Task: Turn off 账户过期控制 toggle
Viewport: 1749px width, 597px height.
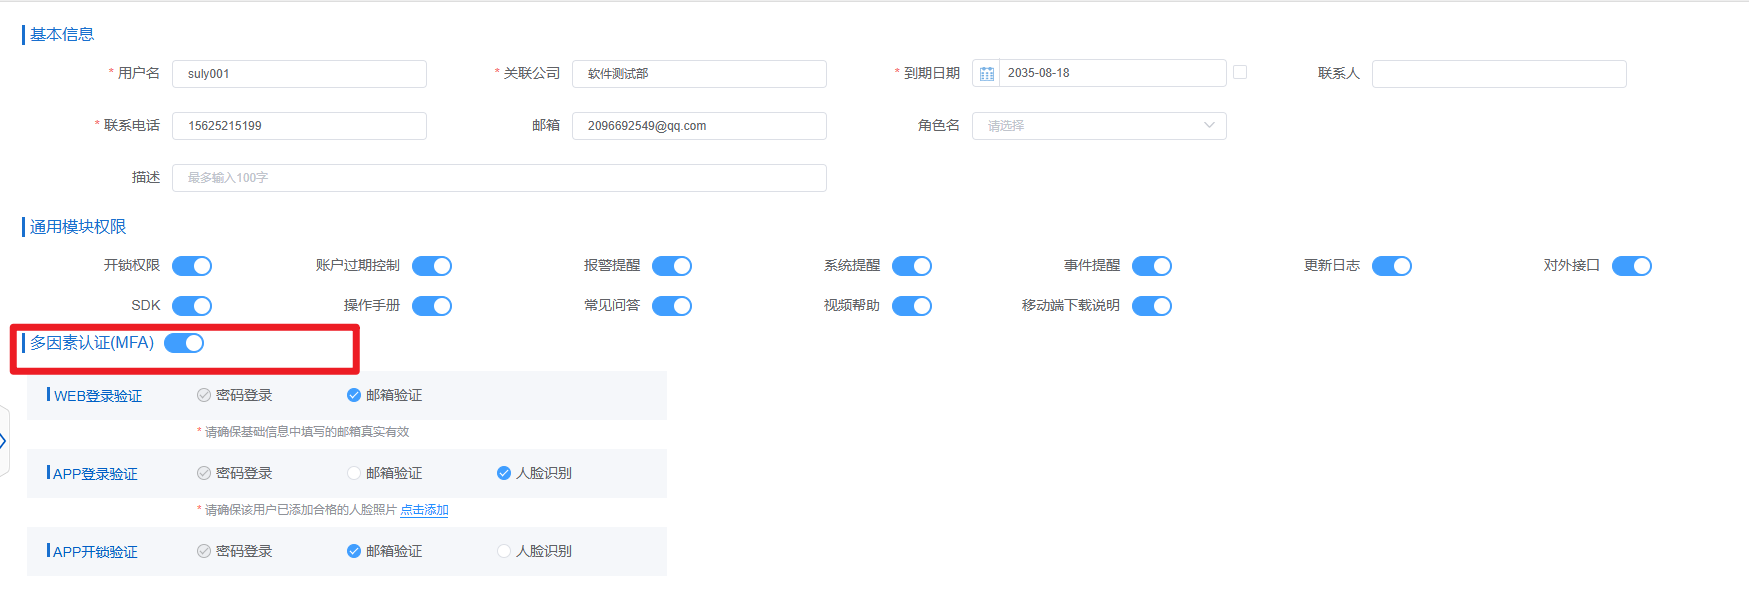Action: point(432,266)
